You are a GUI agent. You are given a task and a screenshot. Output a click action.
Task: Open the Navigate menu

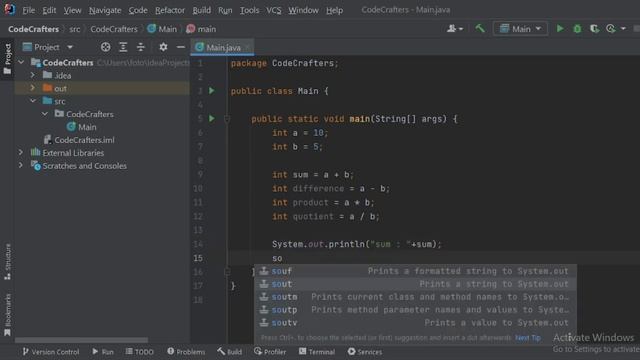click(105, 10)
